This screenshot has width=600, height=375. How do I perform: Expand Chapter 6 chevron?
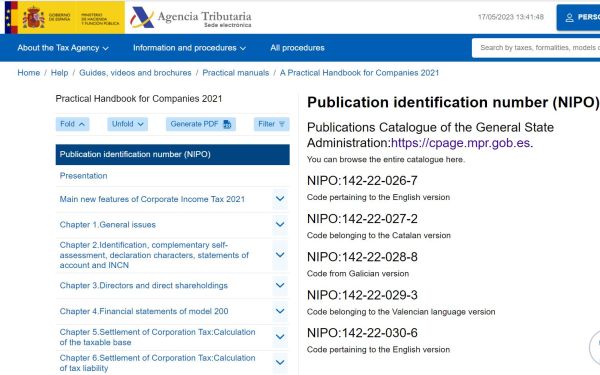tap(280, 362)
